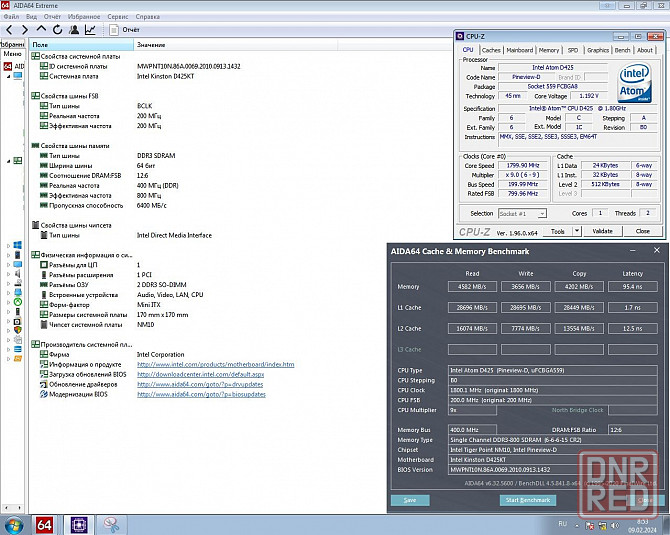This screenshot has height=535, width=670.
Task: Click the user profile icon in the toolbar
Action: coord(73,30)
